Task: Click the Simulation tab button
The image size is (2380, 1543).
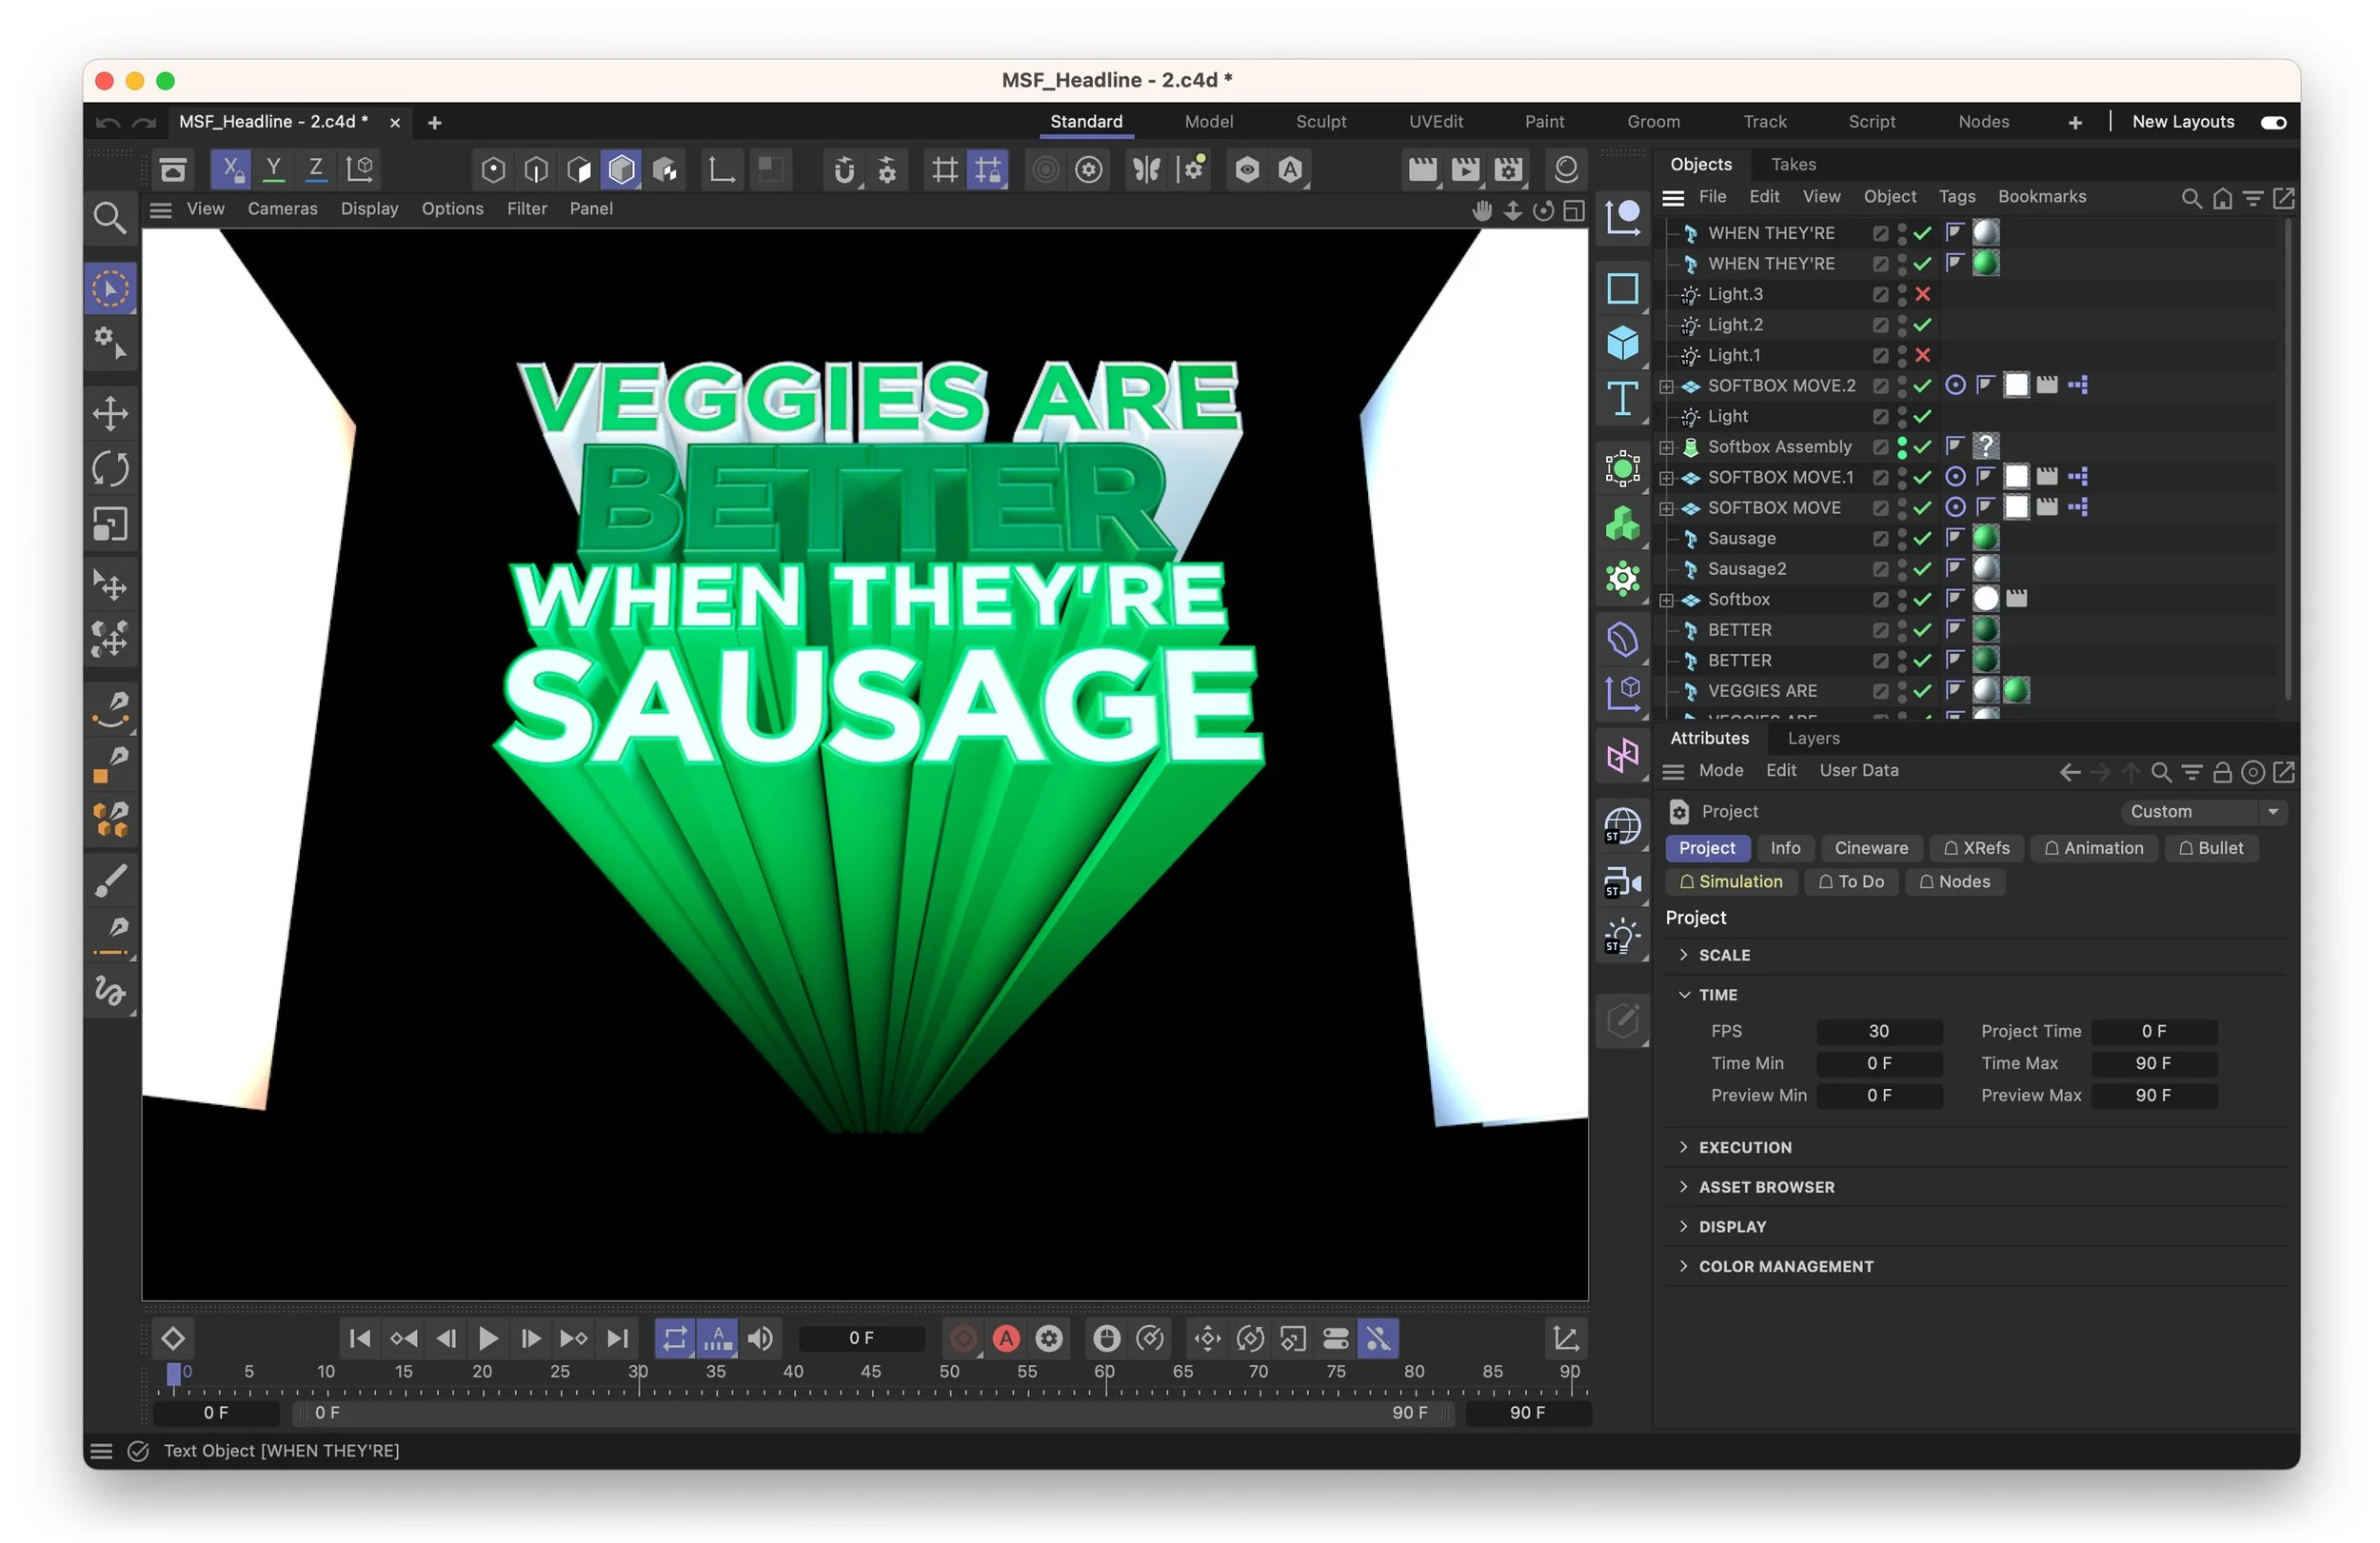Action: pyautogui.click(x=1730, y=881)
